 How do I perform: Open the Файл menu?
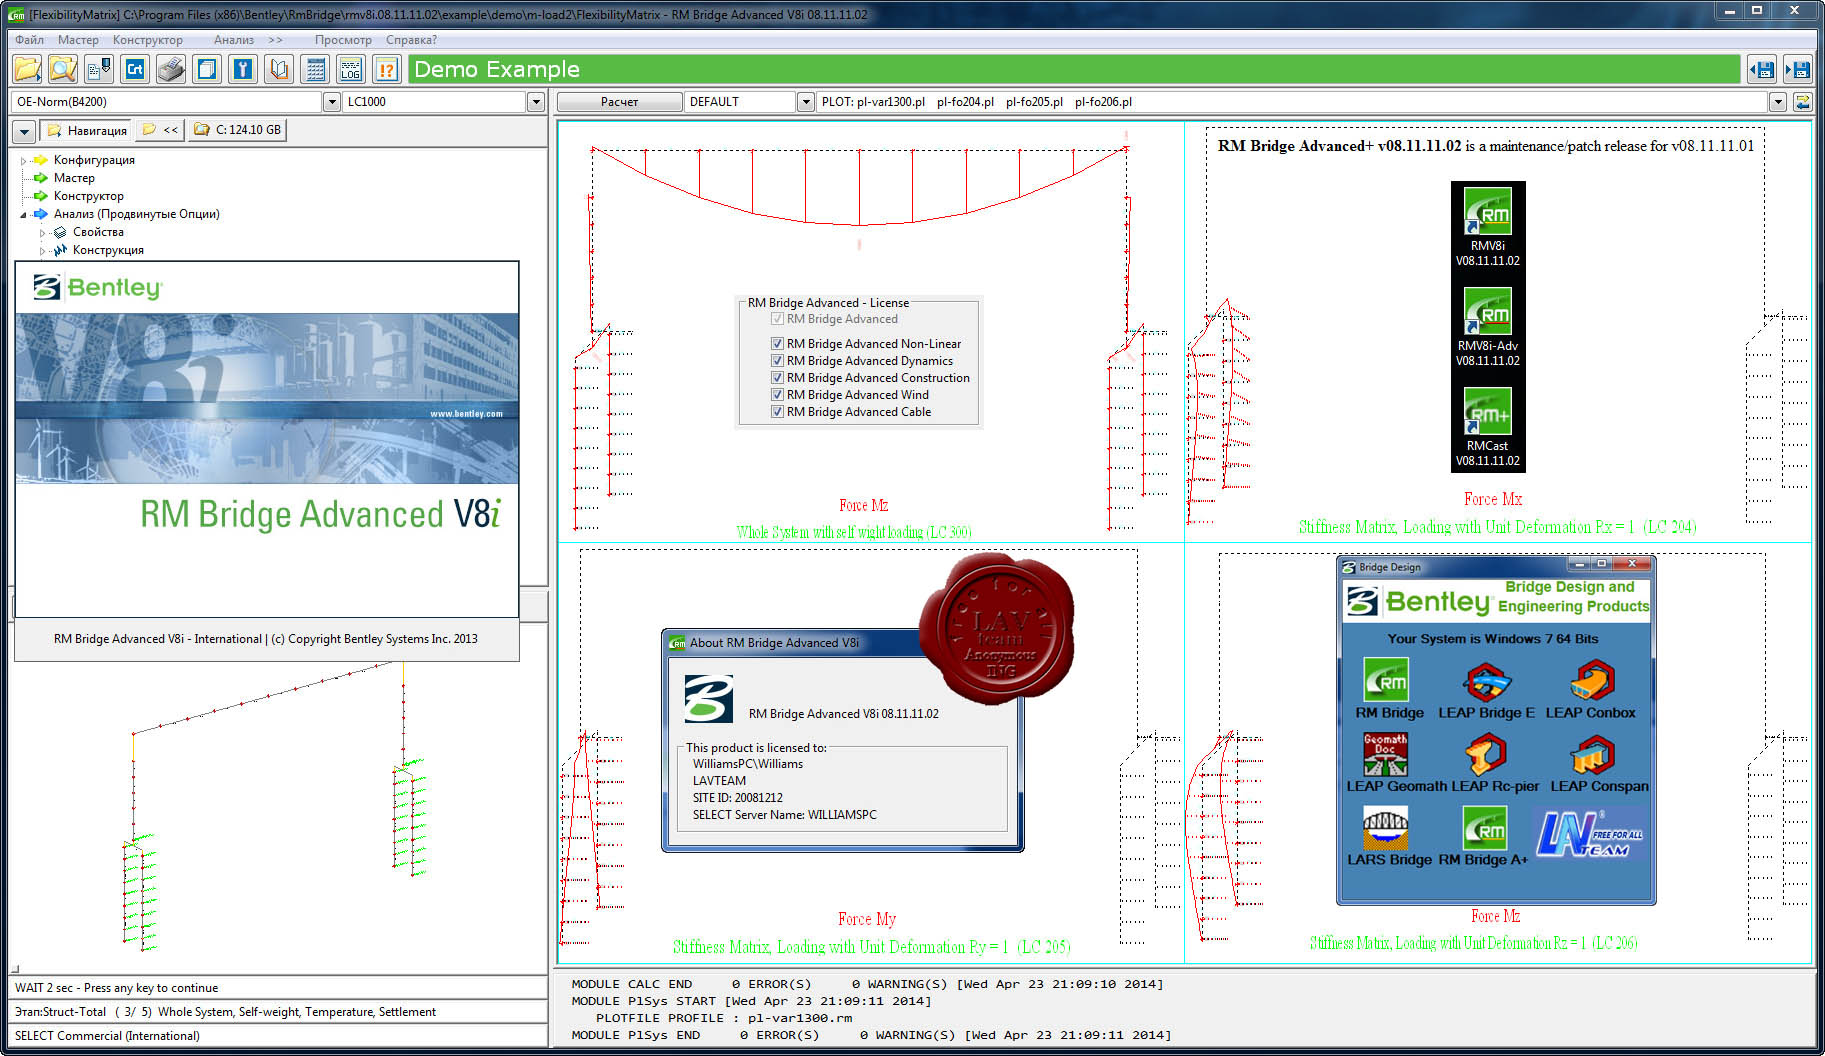tap(29, 40)
